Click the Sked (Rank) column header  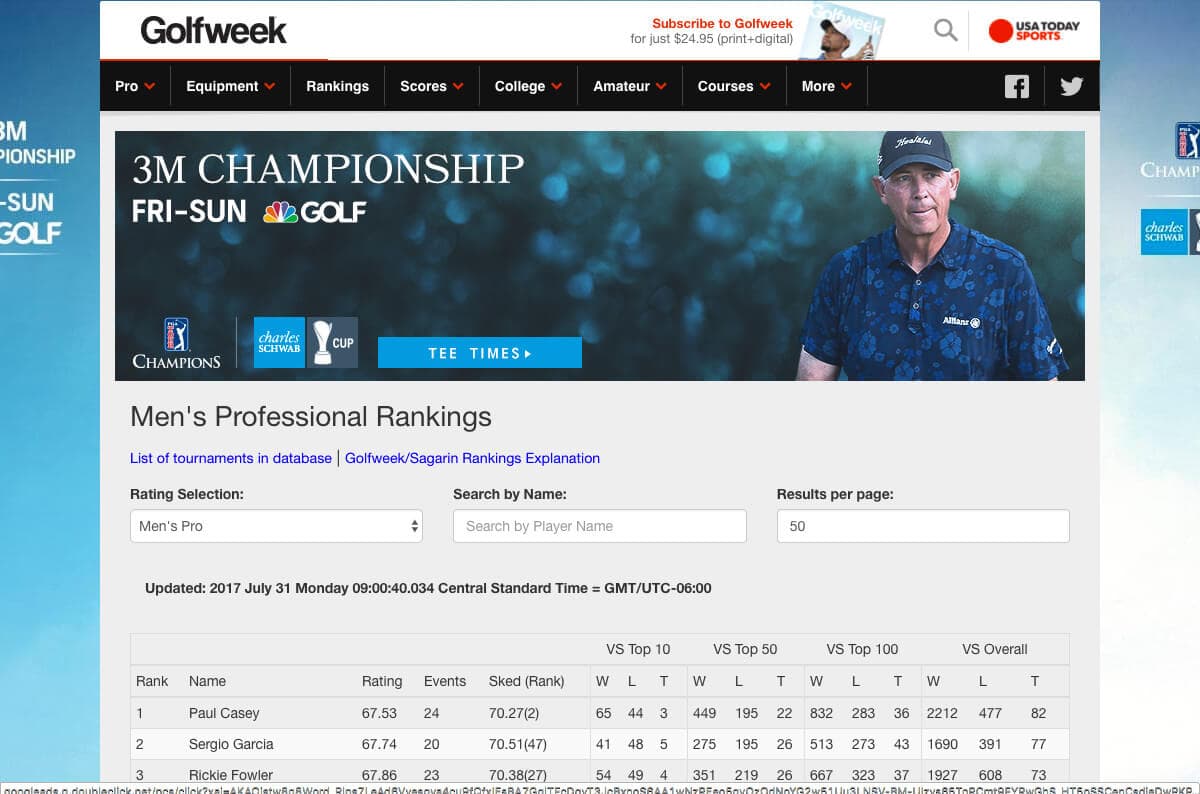(527, 681)
